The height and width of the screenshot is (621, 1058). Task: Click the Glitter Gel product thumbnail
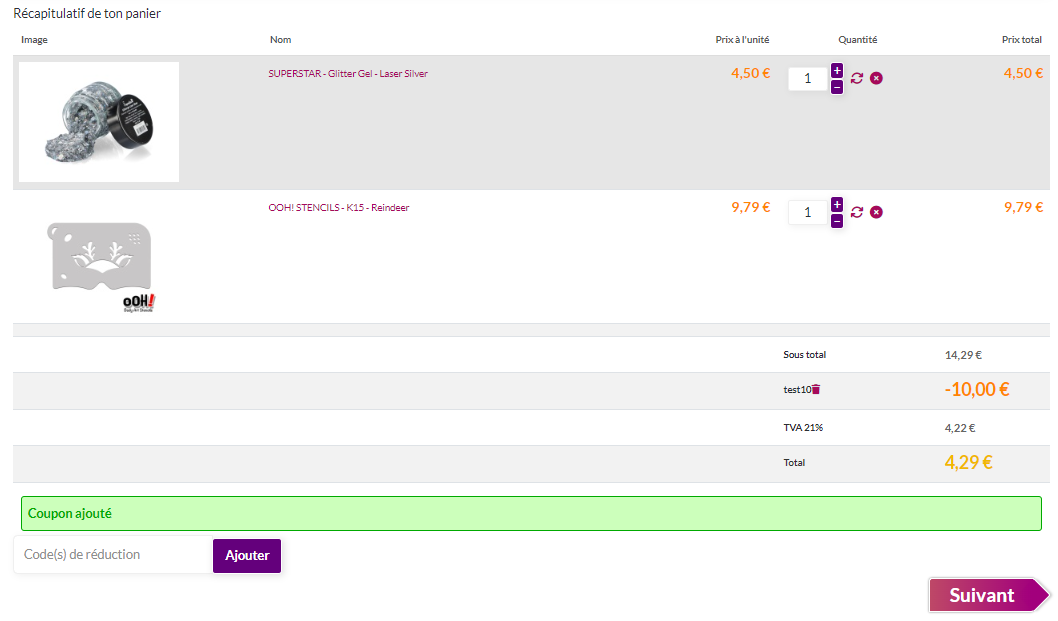[x=99, y=122]
